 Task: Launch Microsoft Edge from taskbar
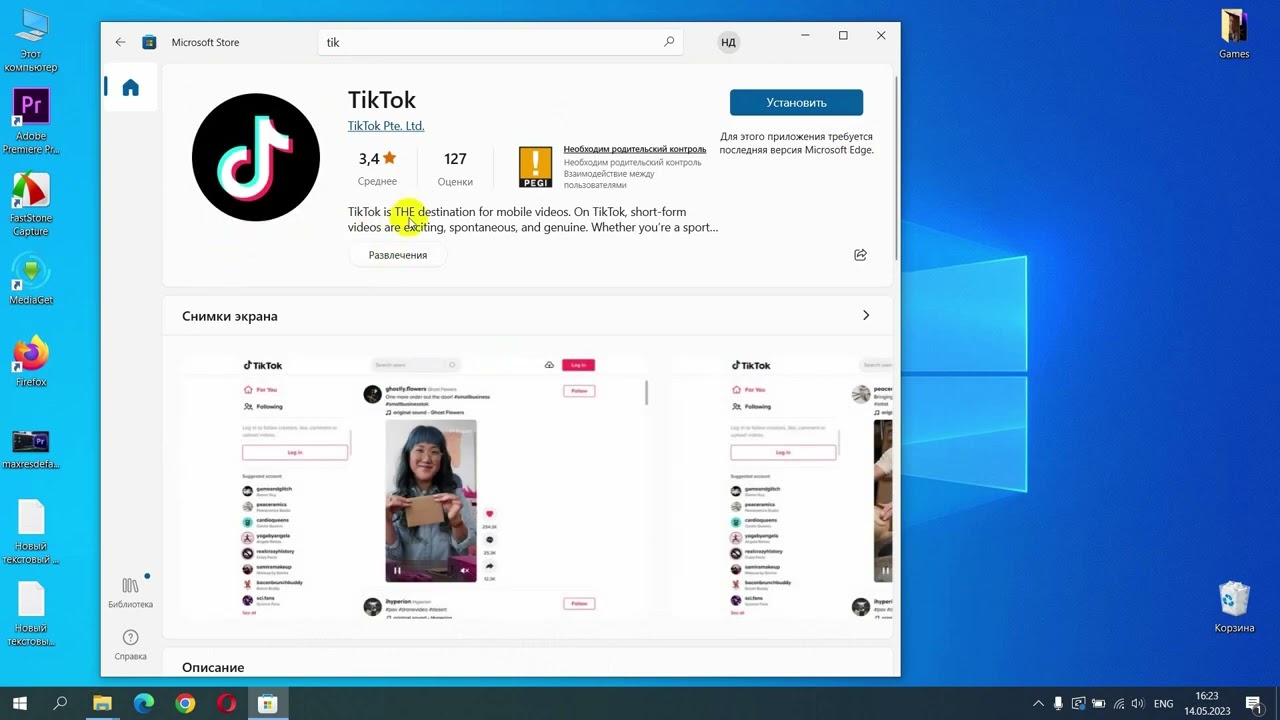tap(144, 704)
